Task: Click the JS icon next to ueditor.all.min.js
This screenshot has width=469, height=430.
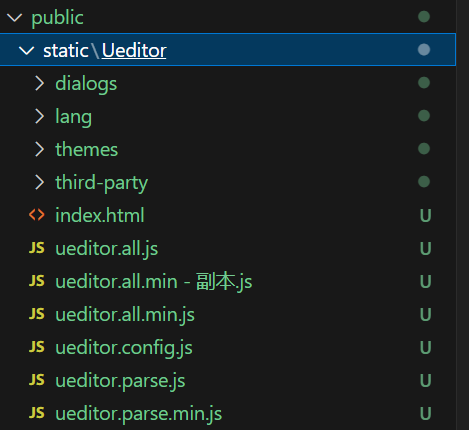Action: point(37,314)
